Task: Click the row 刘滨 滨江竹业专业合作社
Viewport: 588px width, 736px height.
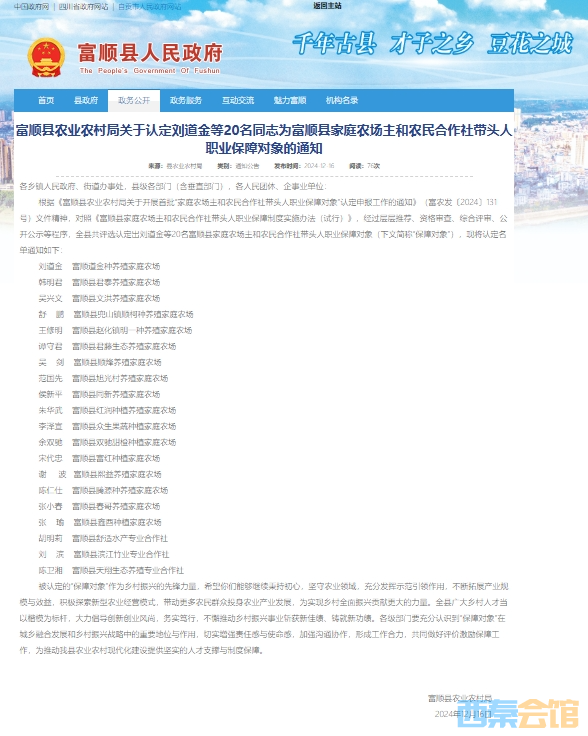Action: tap(104, 554)
